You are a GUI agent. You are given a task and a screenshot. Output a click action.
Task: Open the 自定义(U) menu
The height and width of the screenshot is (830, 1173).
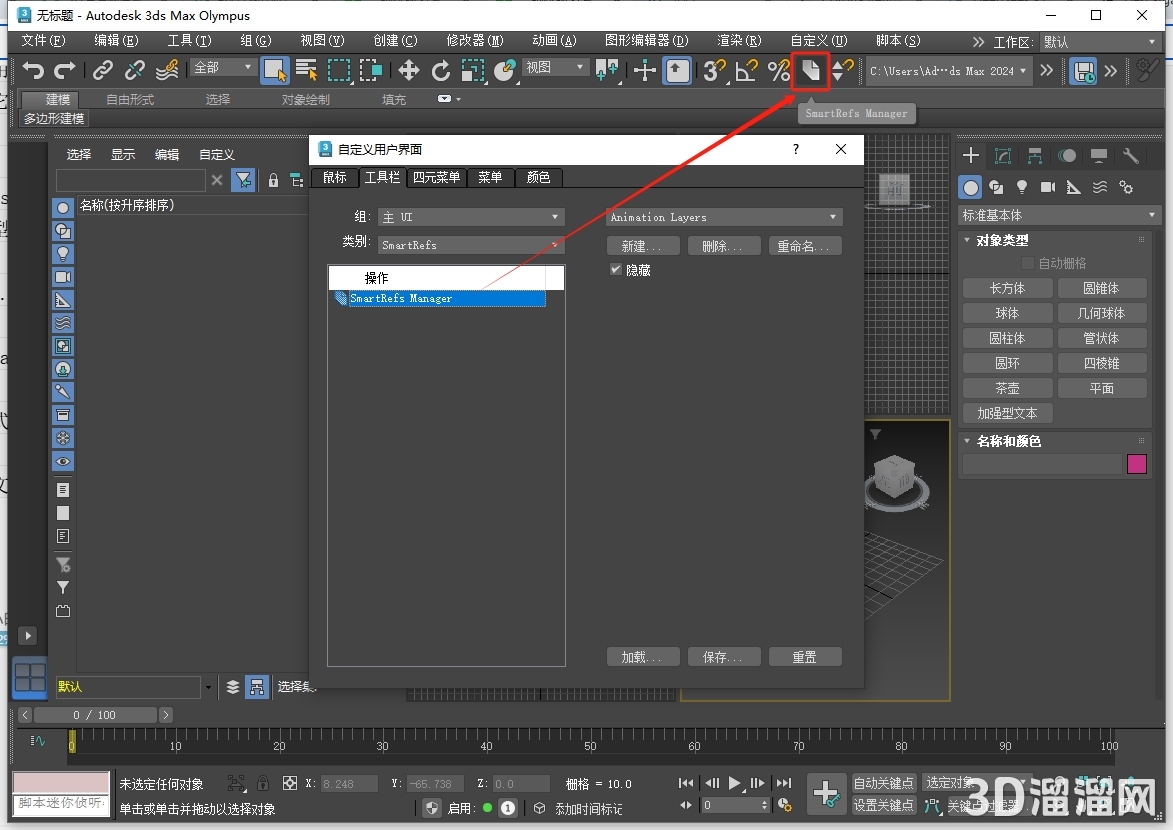[x=819, y=40]
